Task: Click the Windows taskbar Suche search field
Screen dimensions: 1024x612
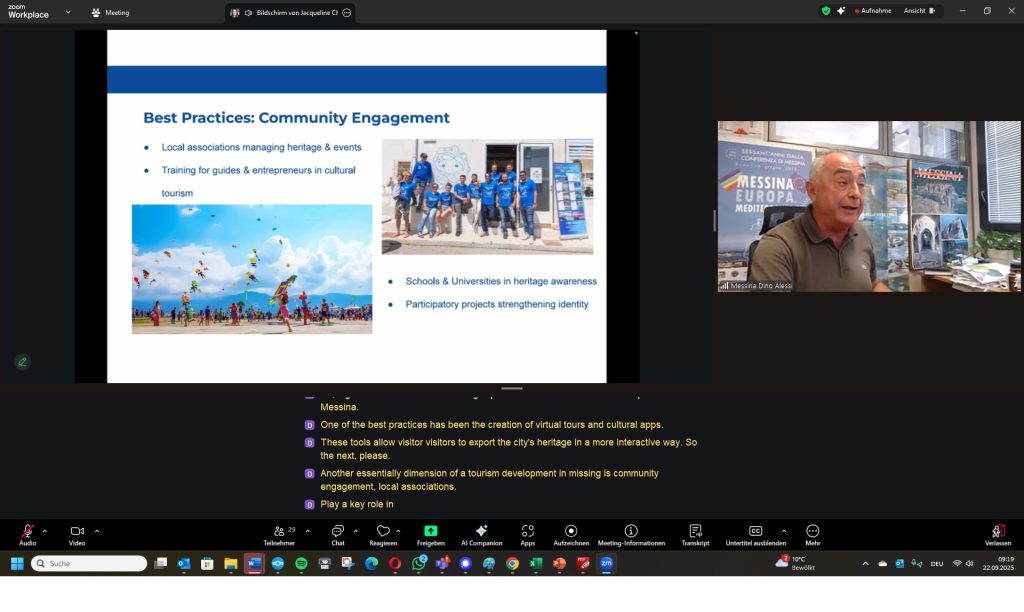Action: pos(90,564)
